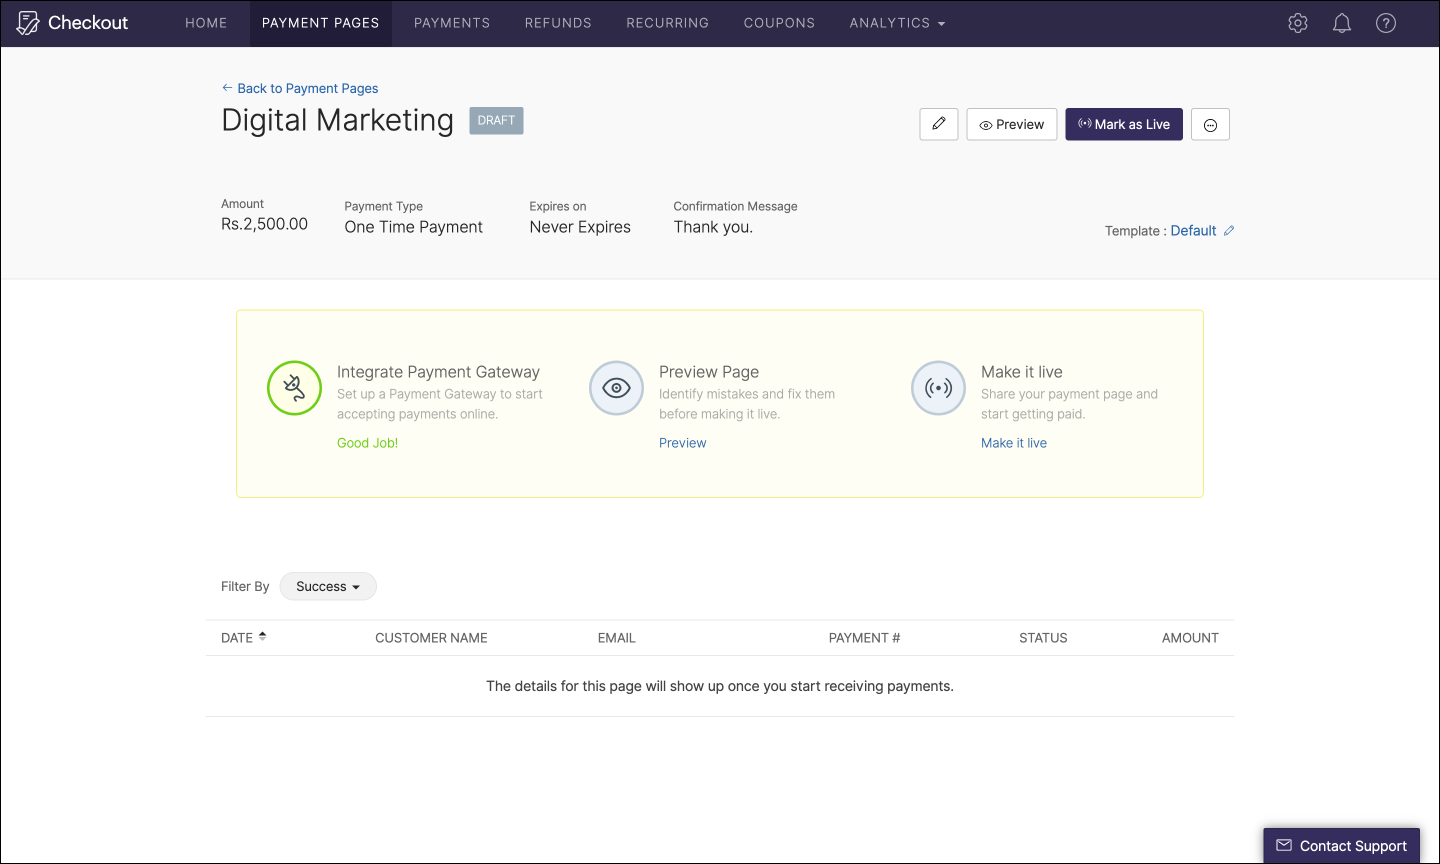Image resolution: width=1440 pixels, height=864 pixels.
Task: Open Default template link
Action: (1193, 231)
